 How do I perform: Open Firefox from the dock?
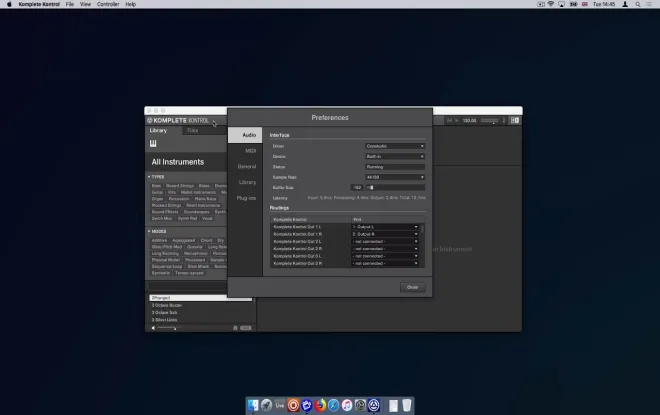pyautogui.click(x=320, y=405)
